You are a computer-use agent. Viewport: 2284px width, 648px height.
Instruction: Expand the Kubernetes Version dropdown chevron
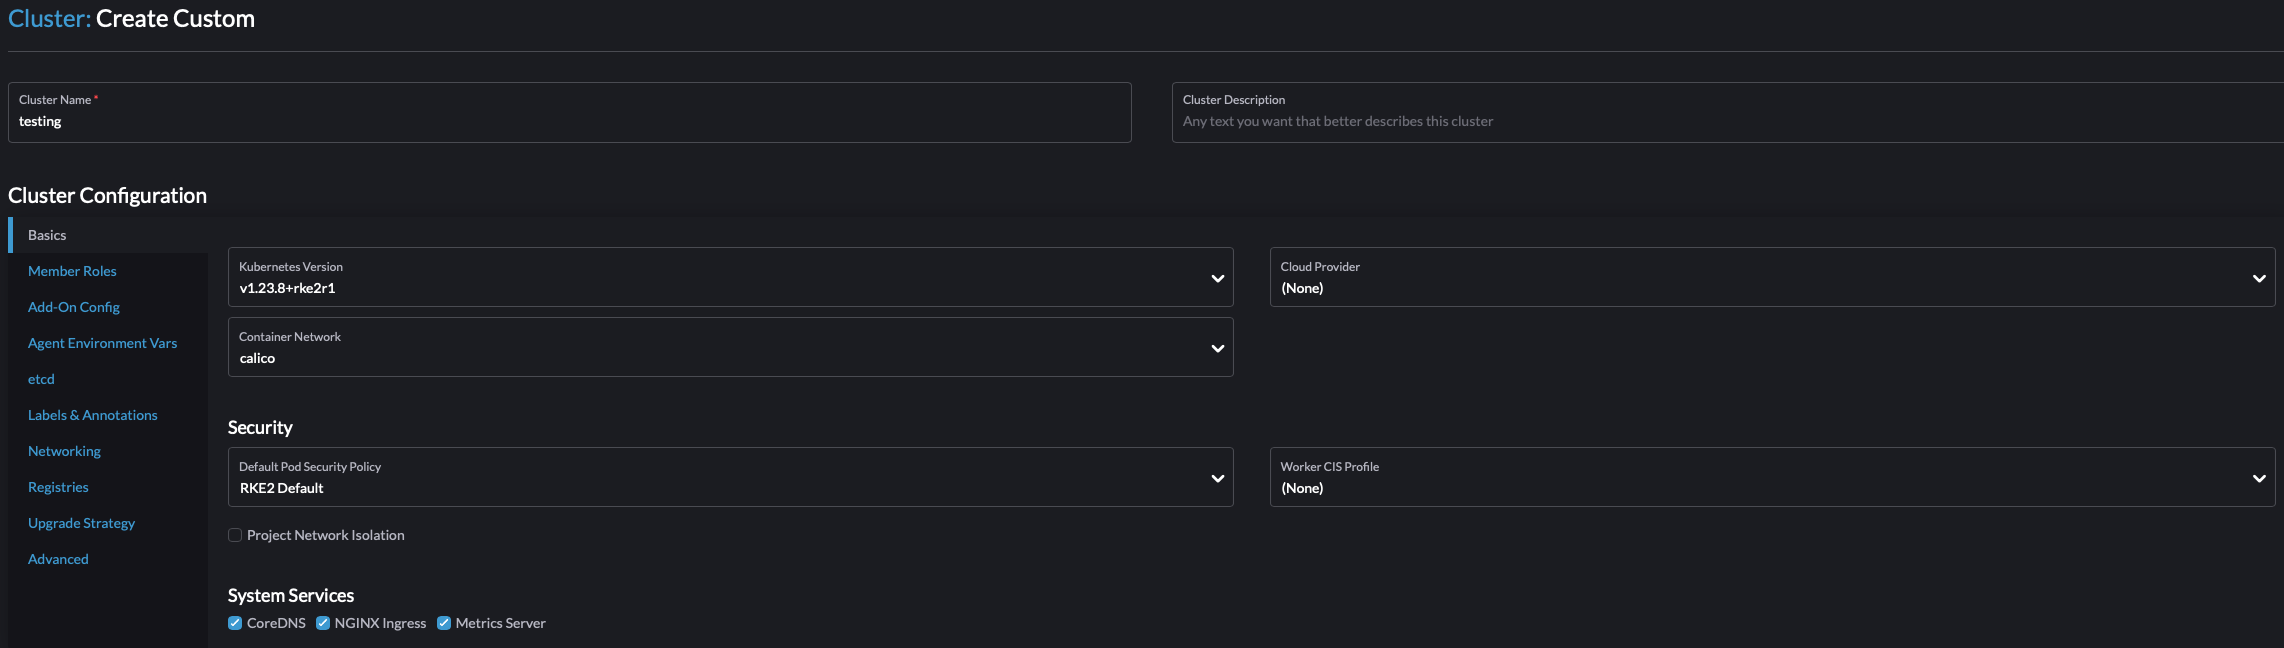click(1217, 278)
